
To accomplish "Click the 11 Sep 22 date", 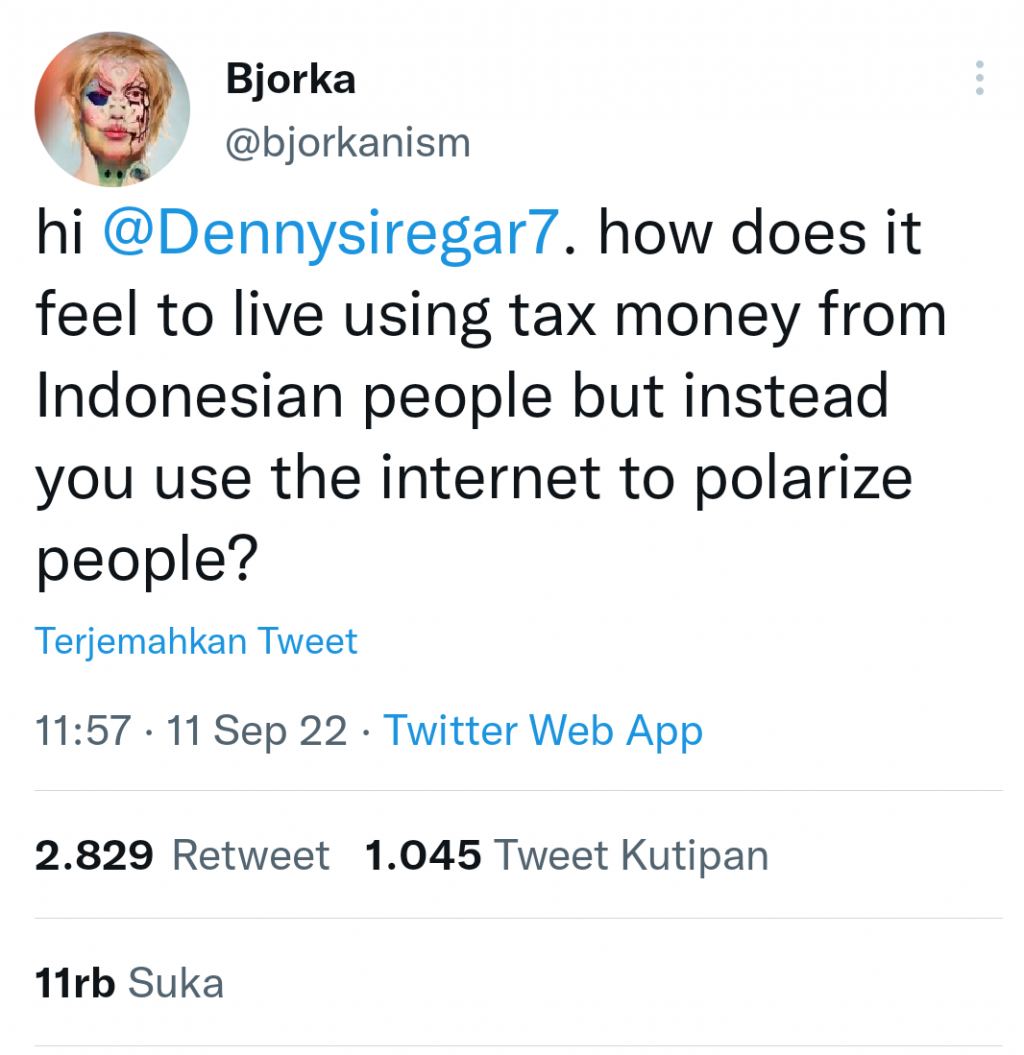I will pyautogui.click(x=258, y=731).
